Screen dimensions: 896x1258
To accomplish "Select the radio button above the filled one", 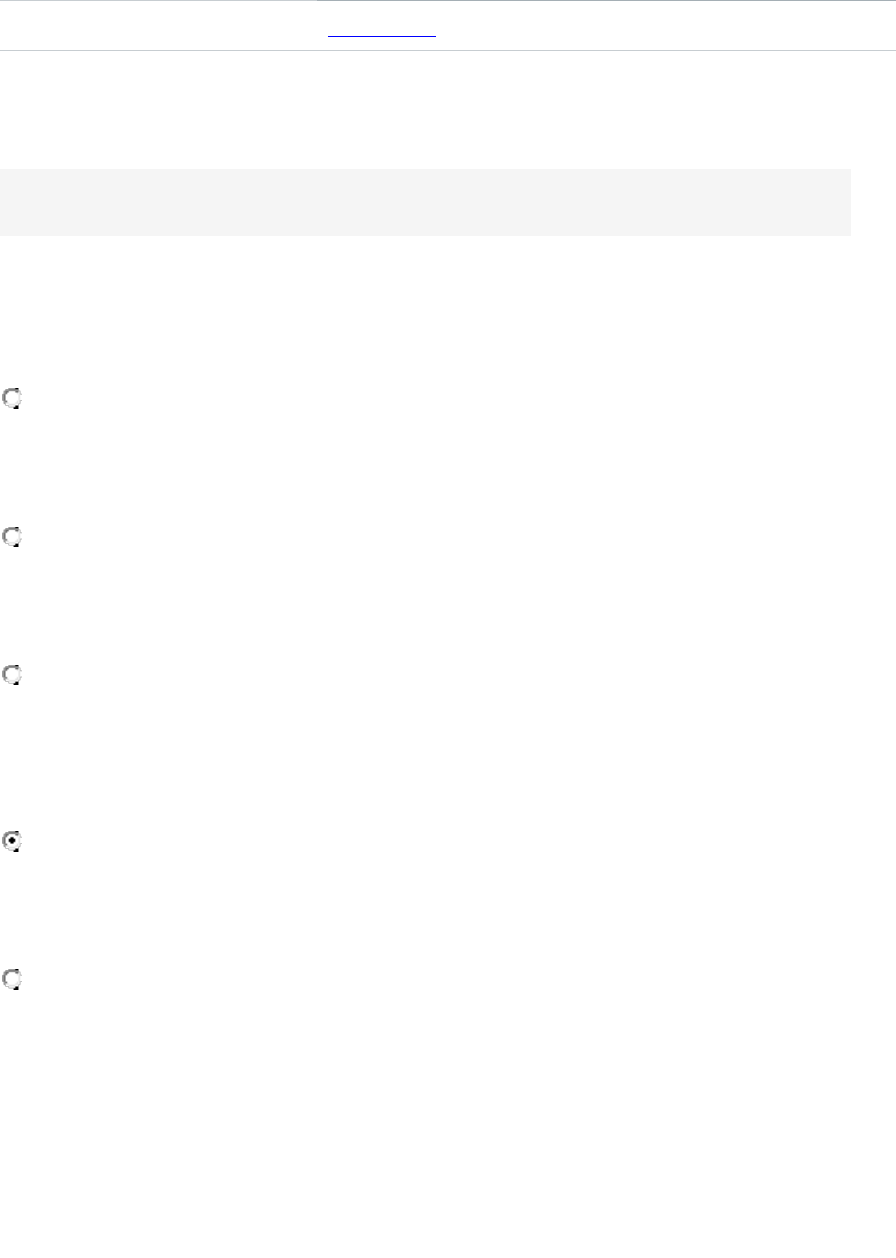I will pos(13,676).
